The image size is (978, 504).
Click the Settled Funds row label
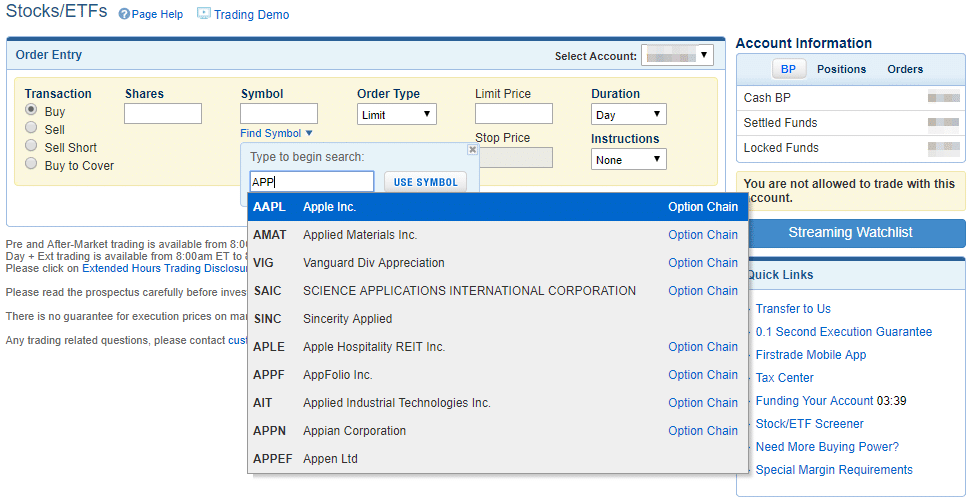click(780, 123)
